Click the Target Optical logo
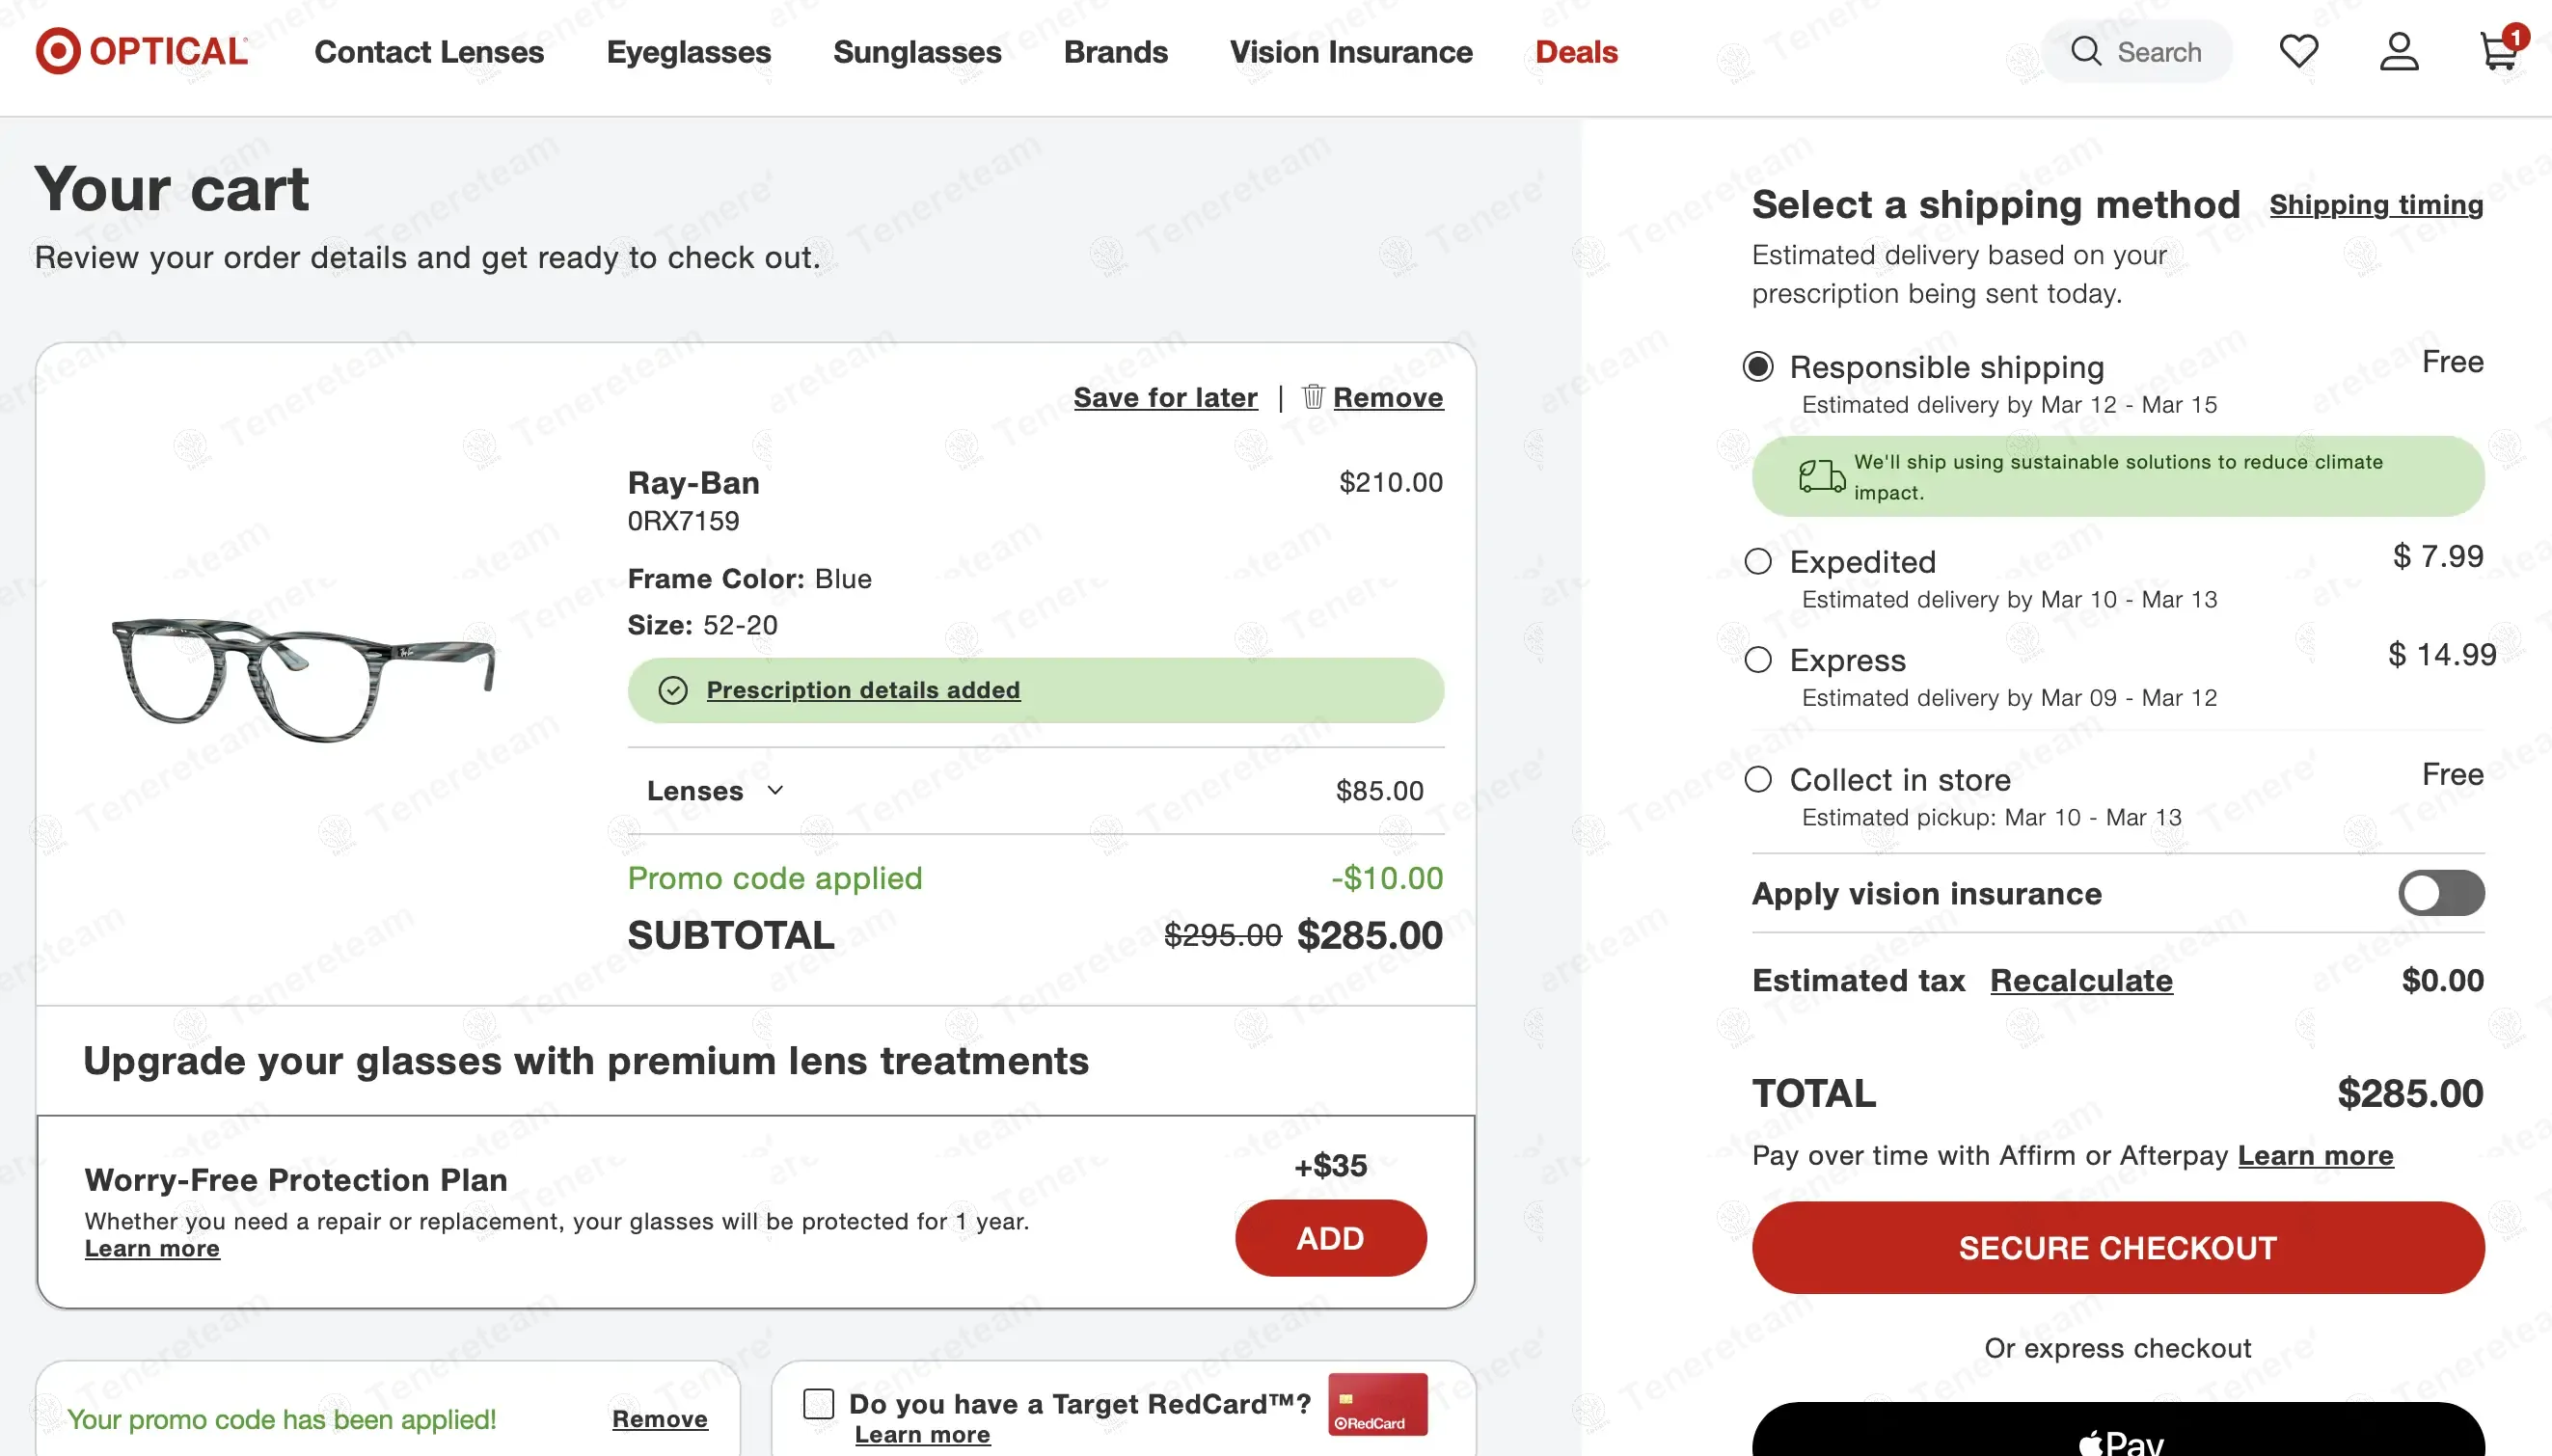 [142, 51]
